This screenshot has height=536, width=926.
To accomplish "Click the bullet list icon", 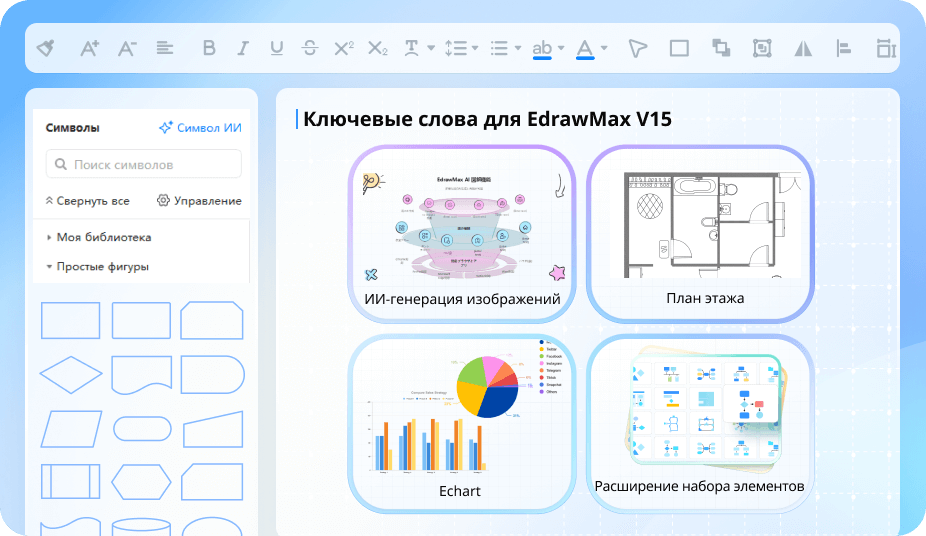I will click(500, 48).
